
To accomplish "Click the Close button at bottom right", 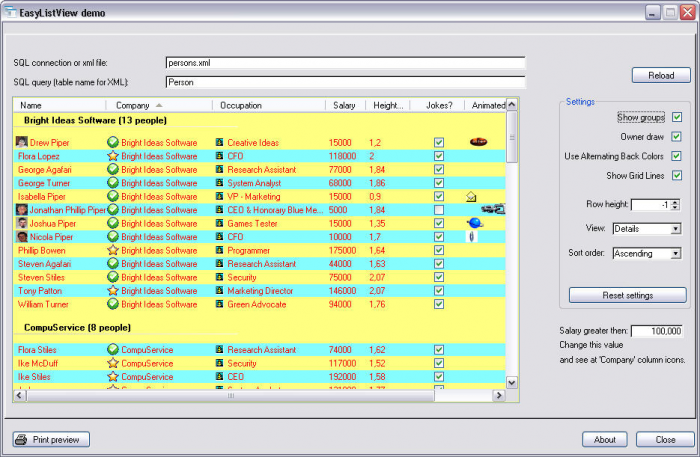I will [x=665, y=440].
